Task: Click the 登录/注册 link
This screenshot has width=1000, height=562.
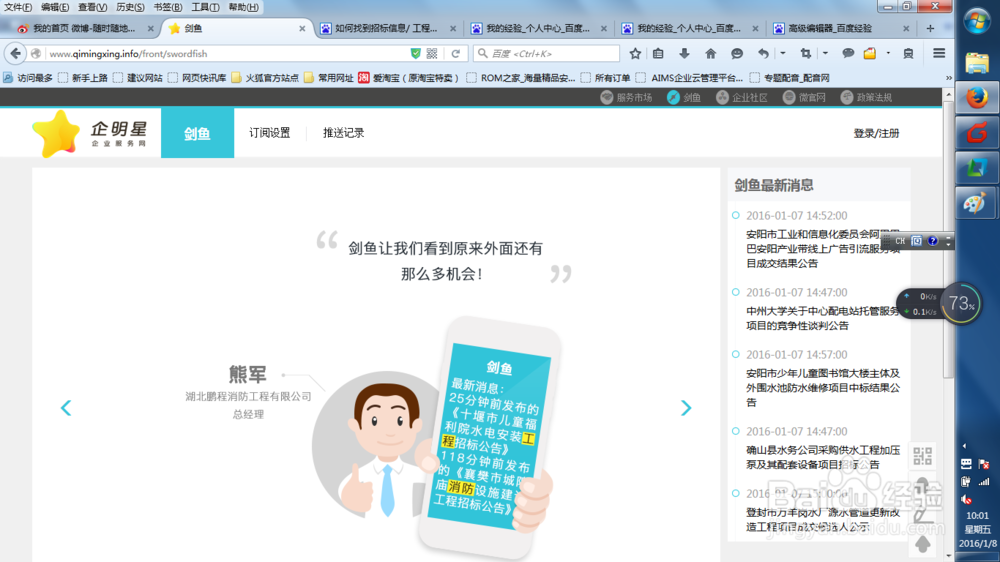Action: (x=876, y=133)
